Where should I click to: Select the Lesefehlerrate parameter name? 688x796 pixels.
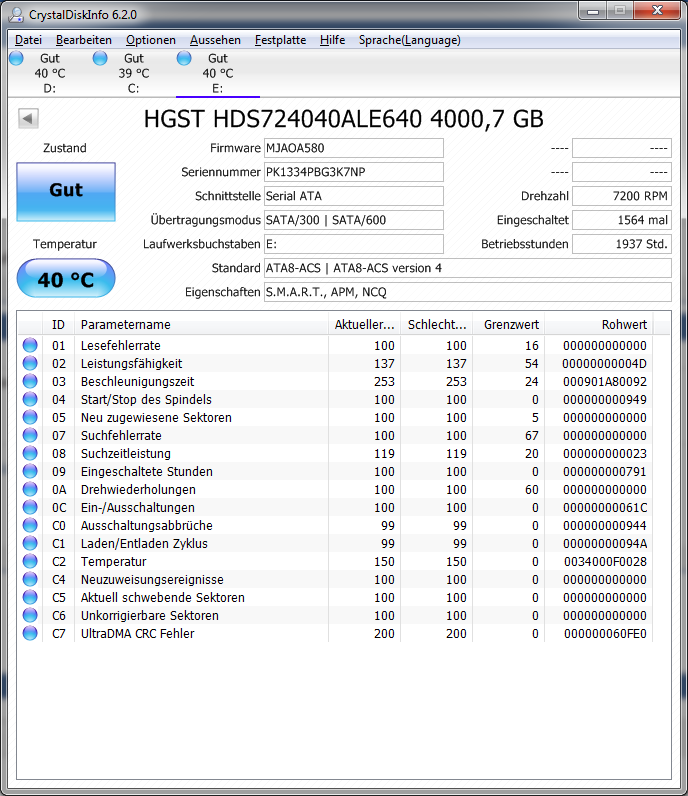point(121,346)
